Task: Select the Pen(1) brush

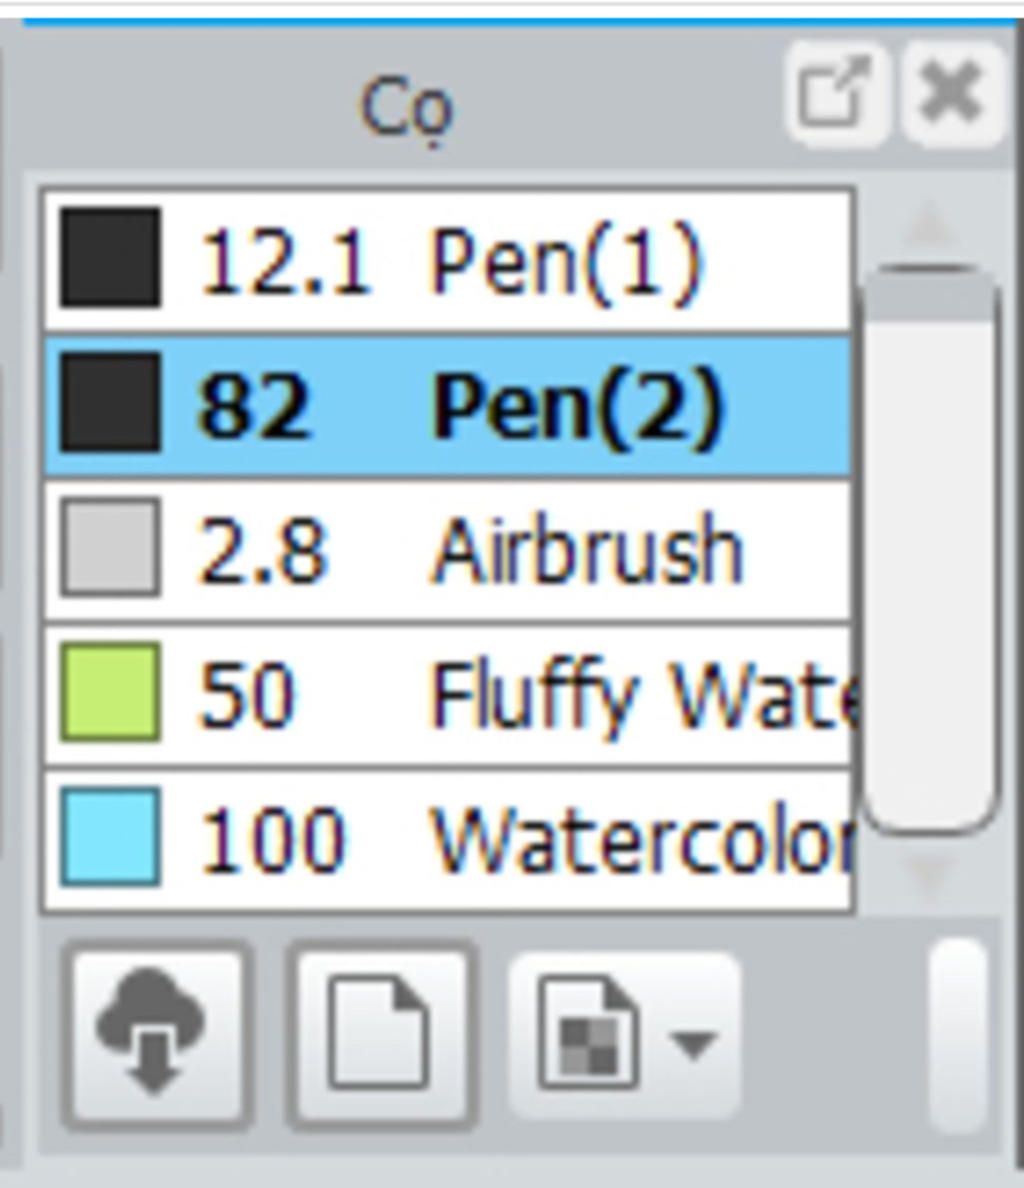Action: (448, 260)
